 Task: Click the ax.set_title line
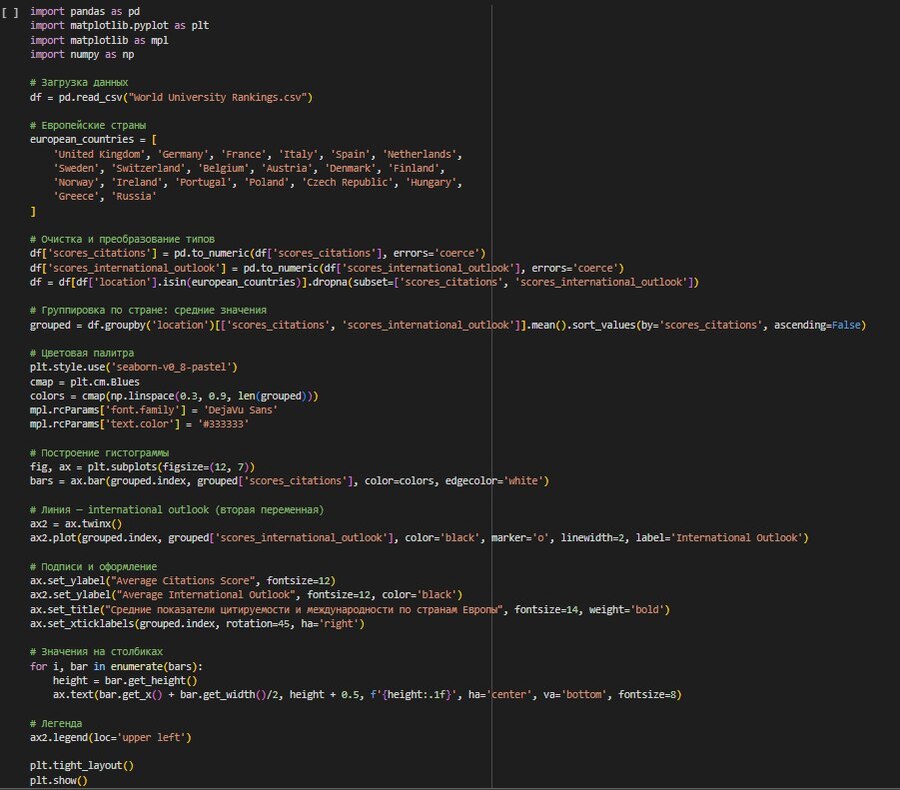click(x=350, y=609)
